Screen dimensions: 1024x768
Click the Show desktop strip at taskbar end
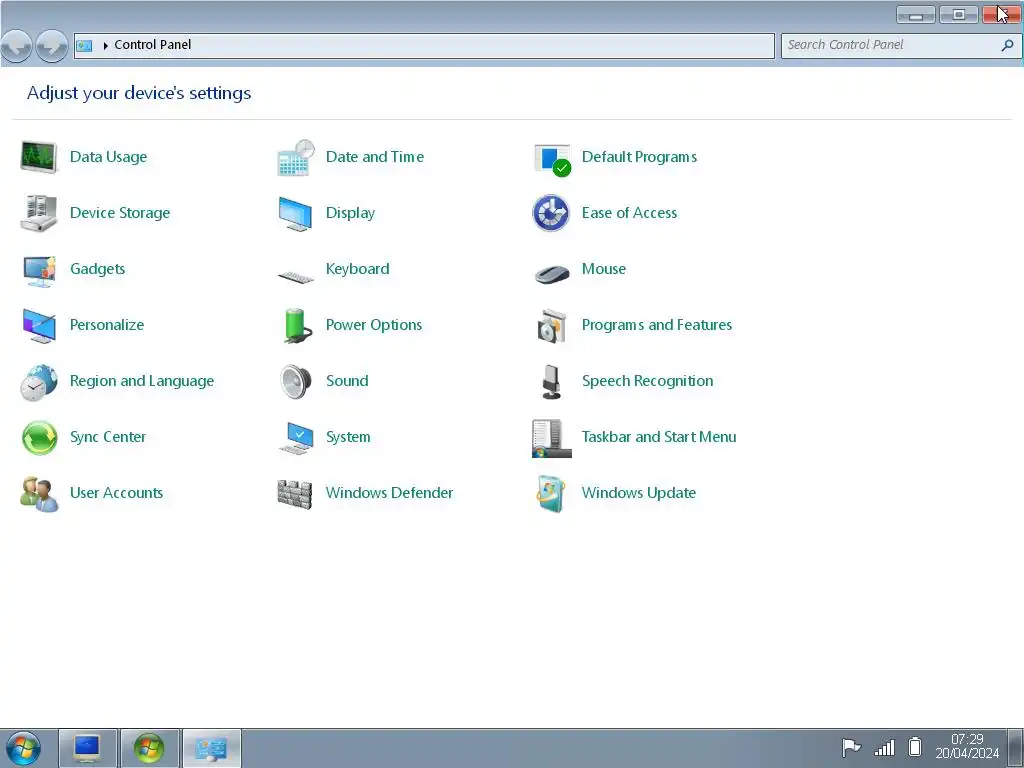[x=1016, y=748]
